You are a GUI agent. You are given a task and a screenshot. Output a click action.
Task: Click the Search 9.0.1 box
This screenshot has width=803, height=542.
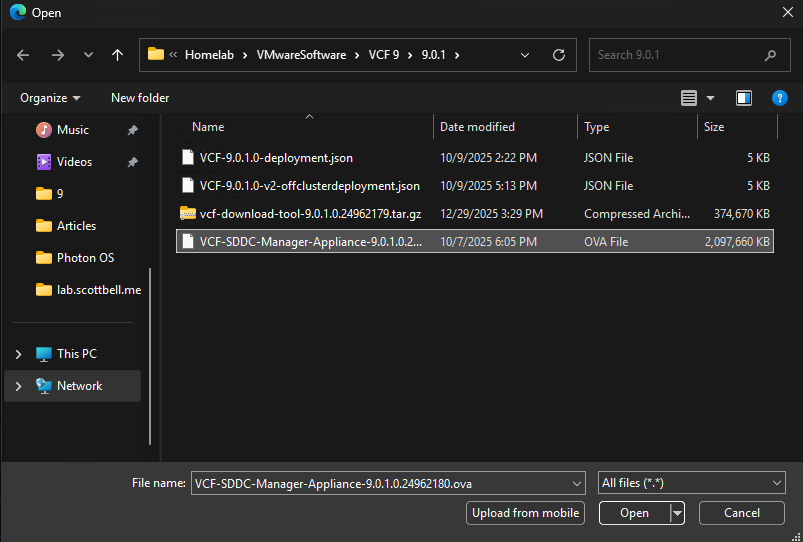point(675,55)
